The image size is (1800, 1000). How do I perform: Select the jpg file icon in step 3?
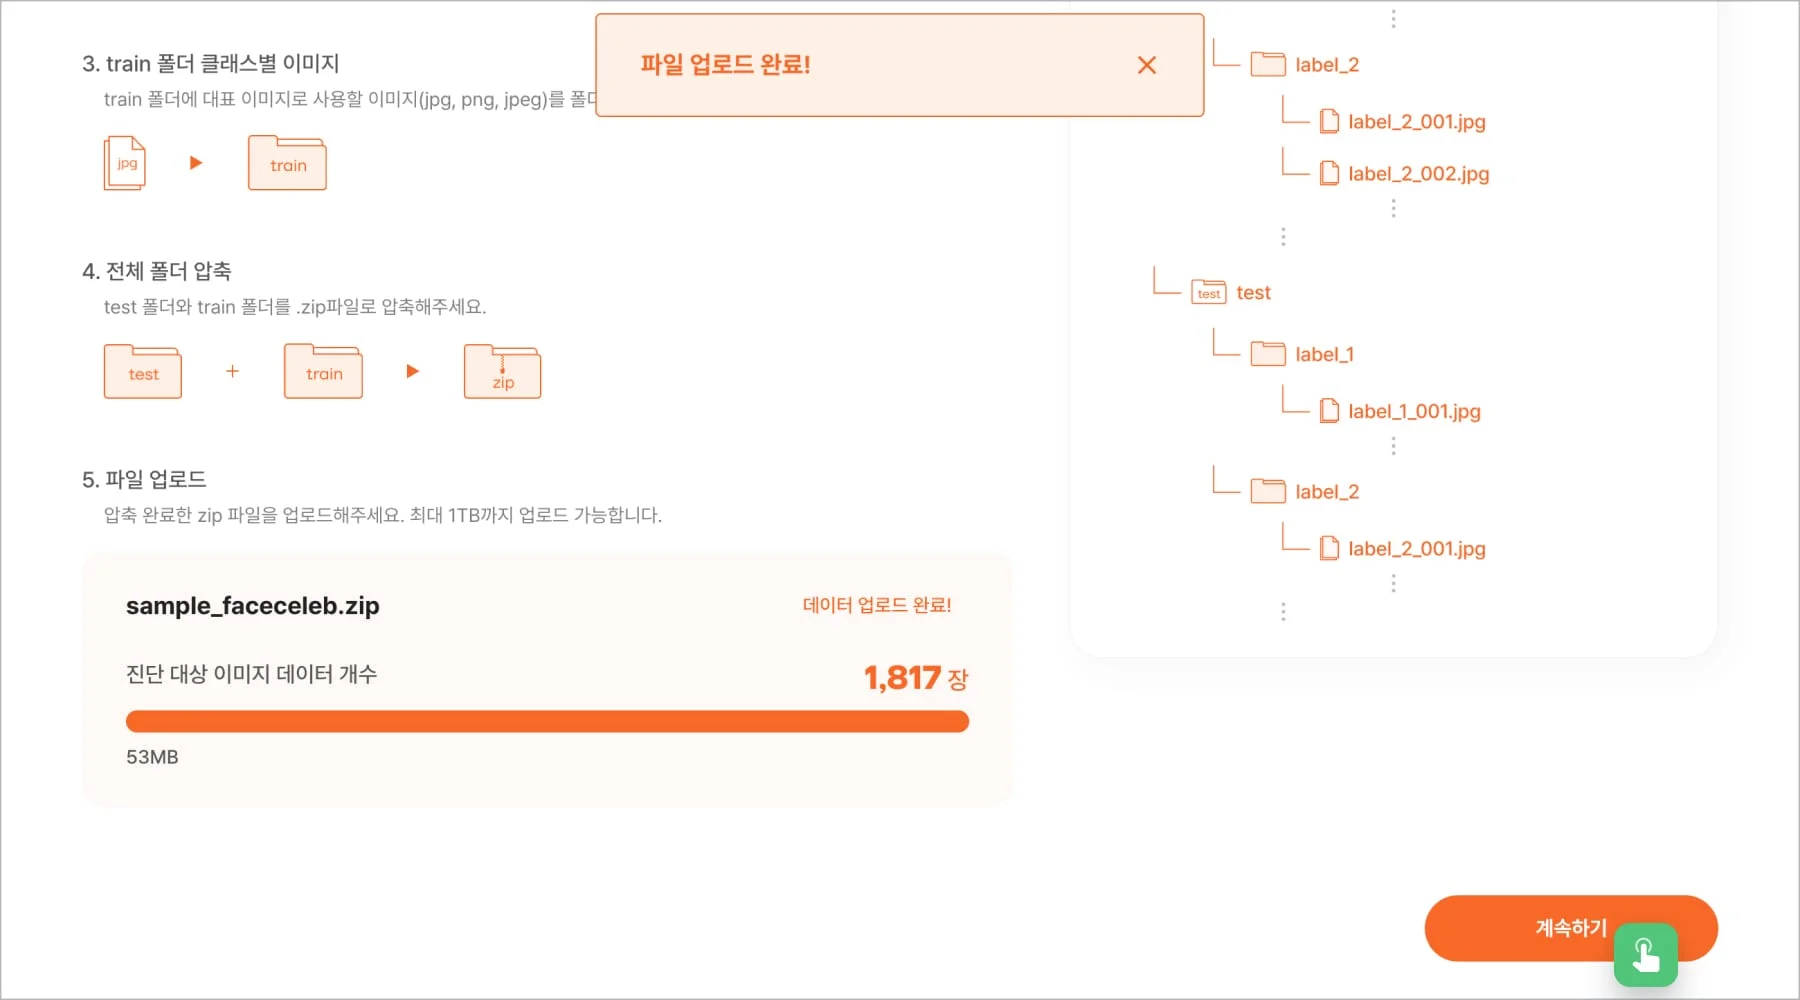pos(124,162)
